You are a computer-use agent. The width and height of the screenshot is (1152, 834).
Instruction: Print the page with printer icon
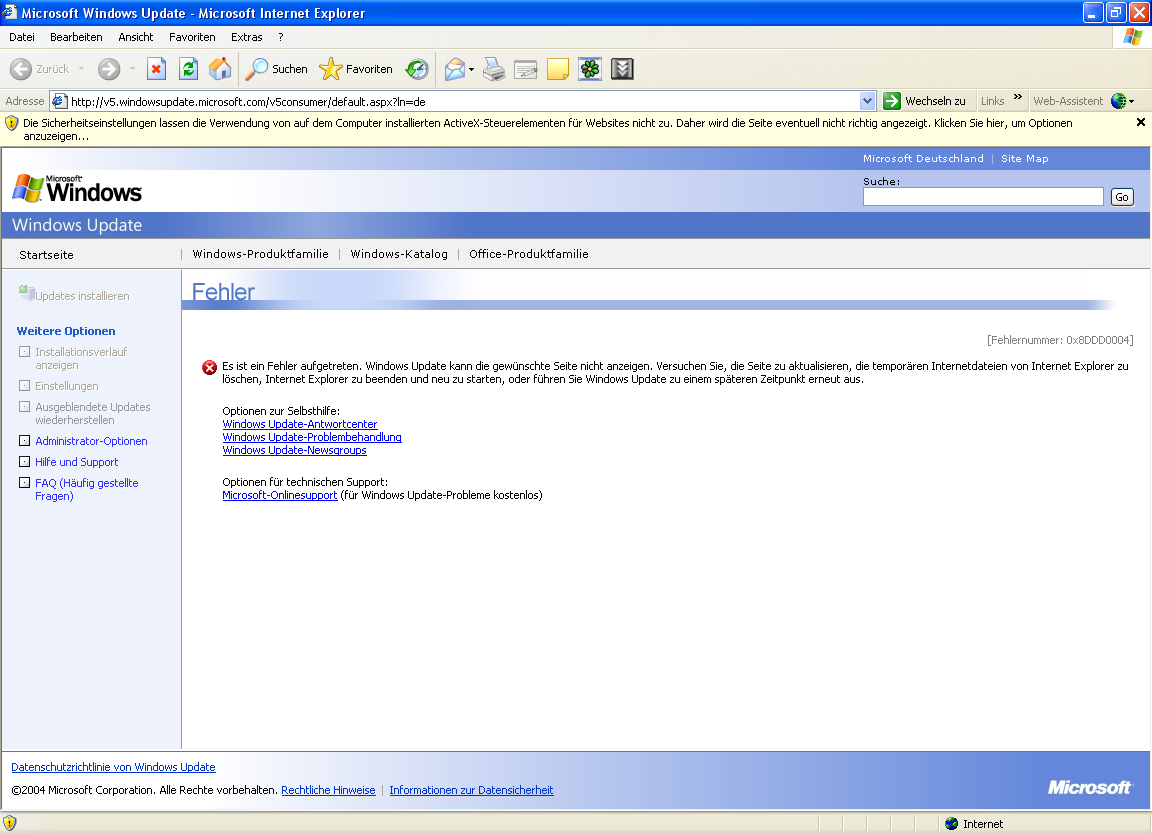[x=494, y=69]
